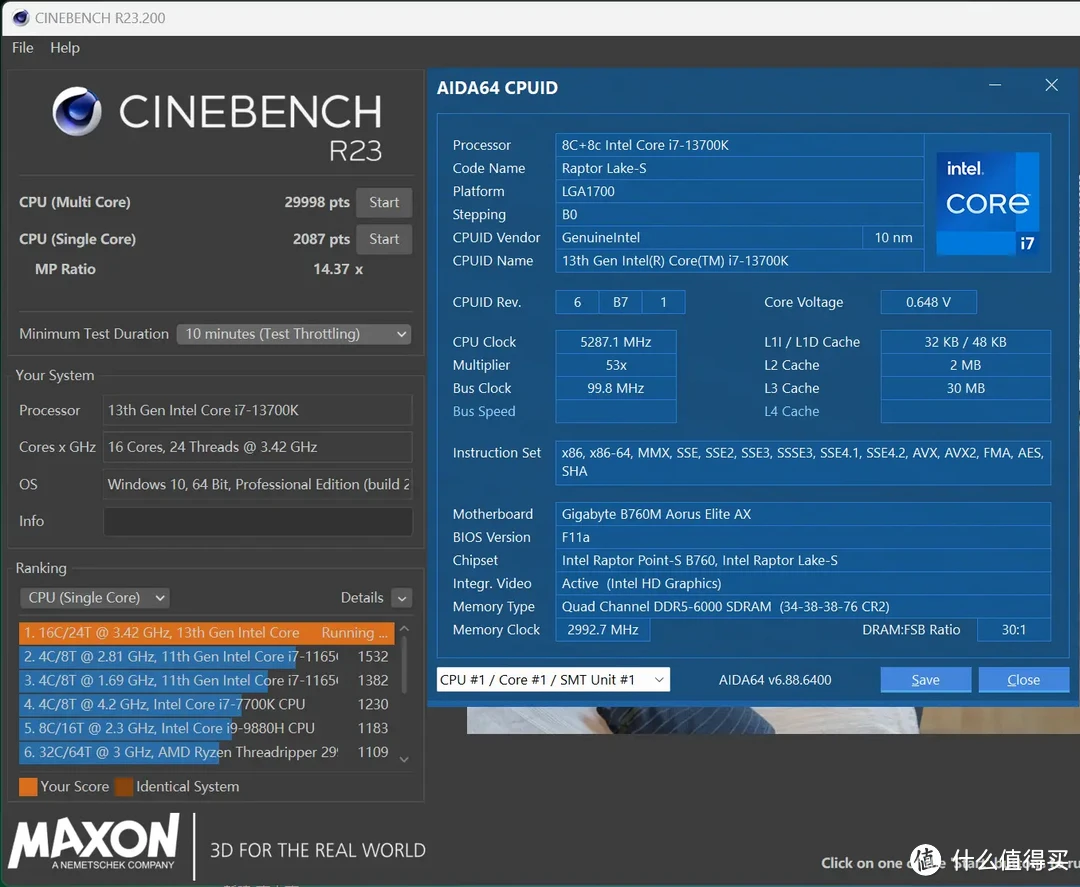The width and height of the screenshot is (1080, 887).
Task: Click the Identical System brown legend swatch
Action: tap(124, 786)
